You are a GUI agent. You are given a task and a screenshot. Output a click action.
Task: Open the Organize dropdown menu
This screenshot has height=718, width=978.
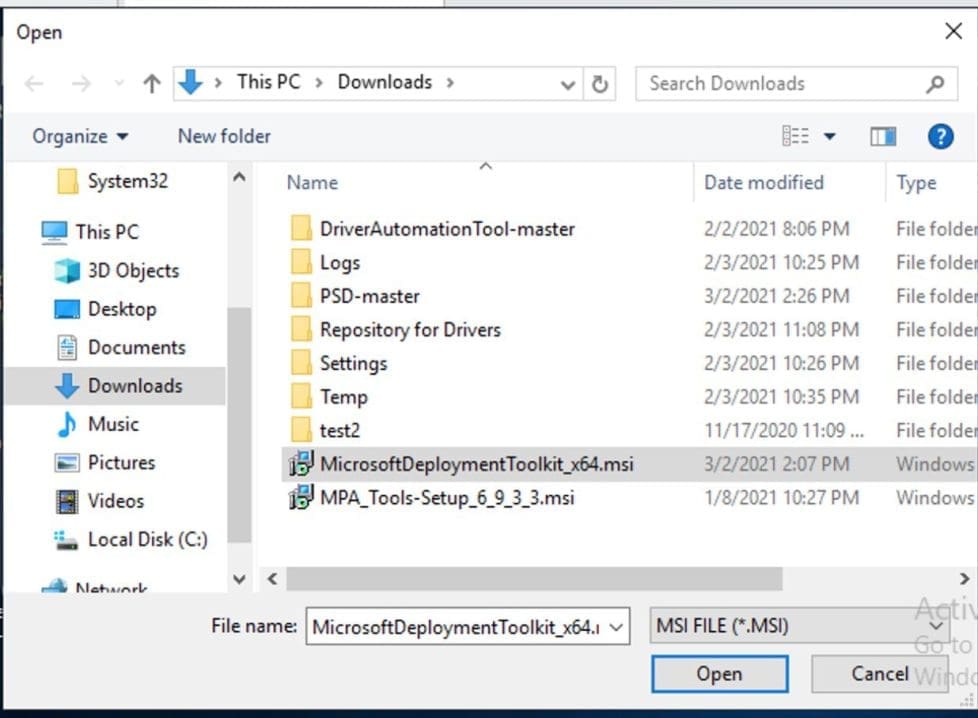tap(80, 137)
